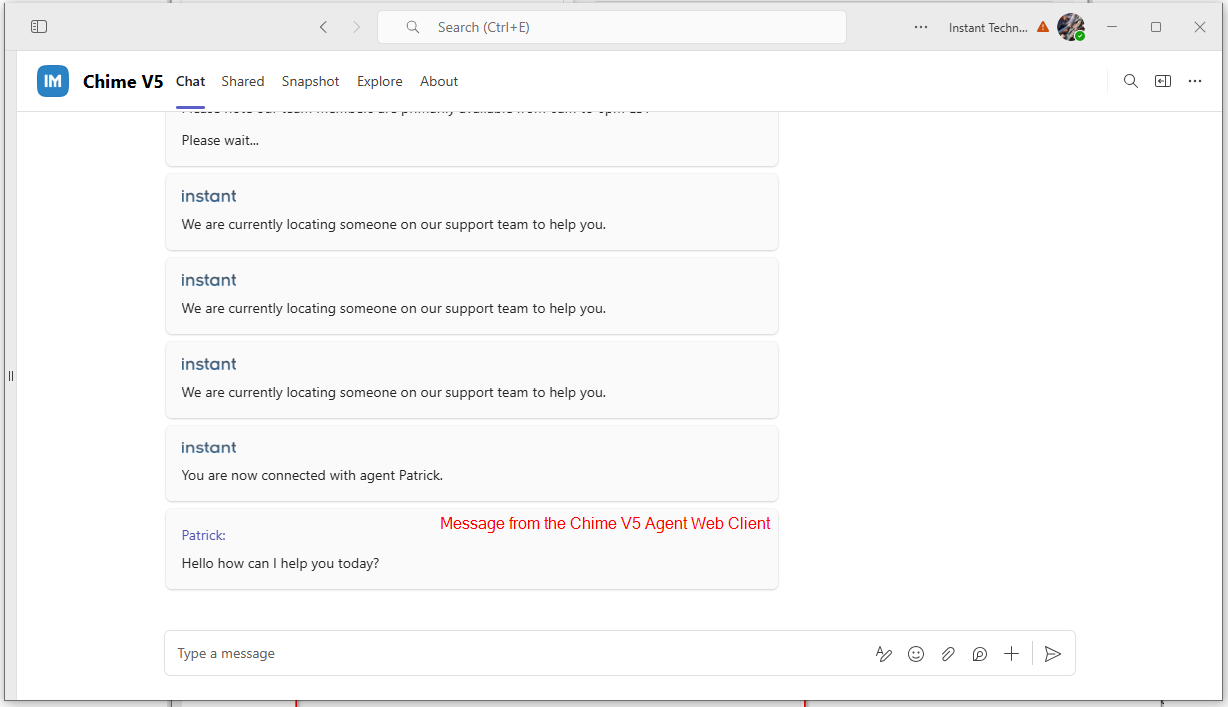The image size is (1228, 707).
Task: Click the Chime V5 IM app logo
Action: [x=53, y=81]
